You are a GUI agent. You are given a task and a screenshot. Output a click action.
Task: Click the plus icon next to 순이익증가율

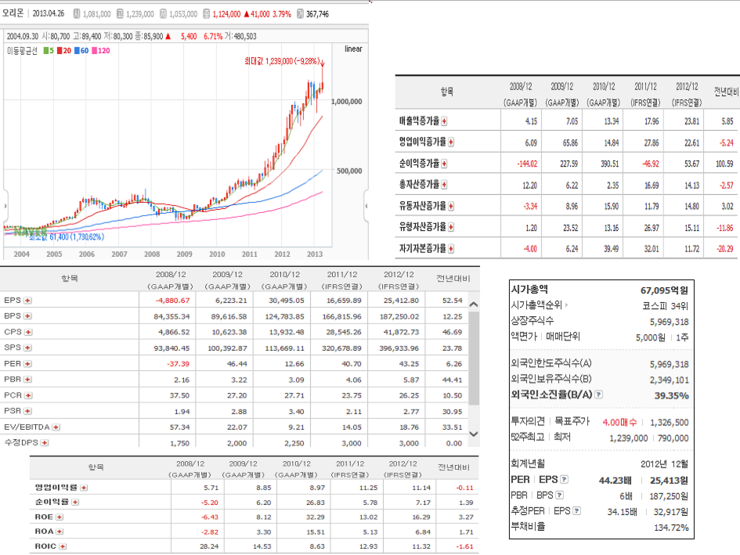coord(444,164)
